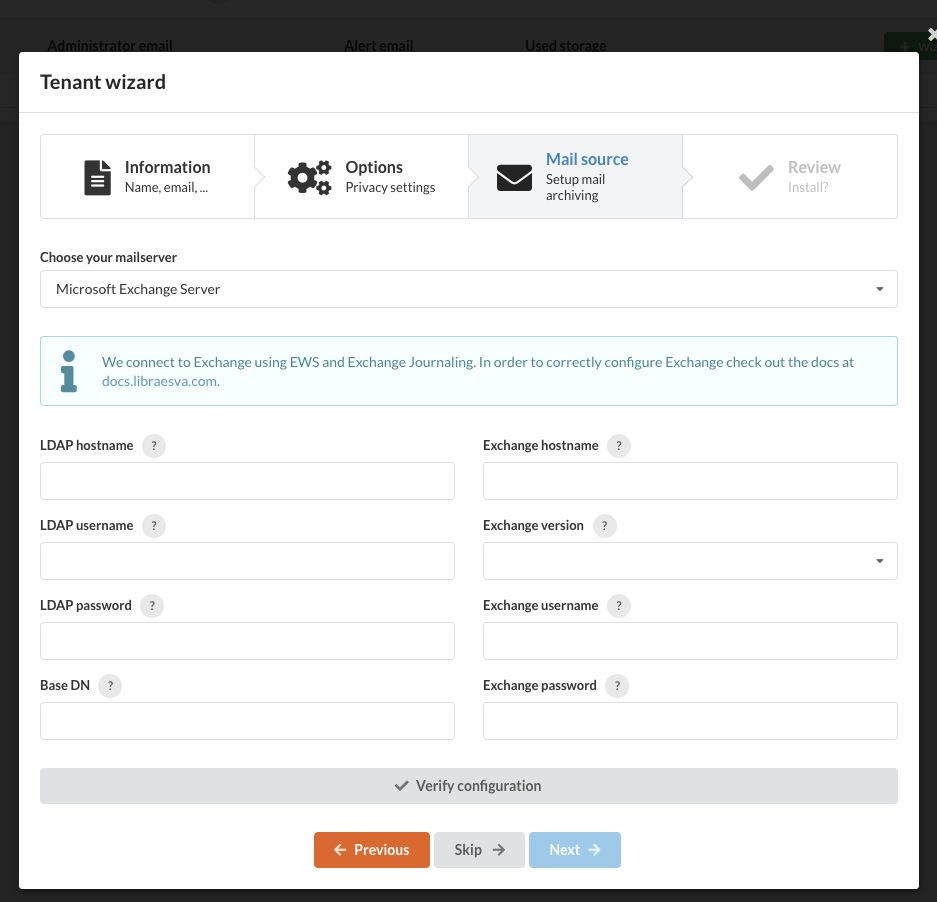Go to the Information wizard step
This screenshot has width=937, height=902.
[x=148, y=176]
